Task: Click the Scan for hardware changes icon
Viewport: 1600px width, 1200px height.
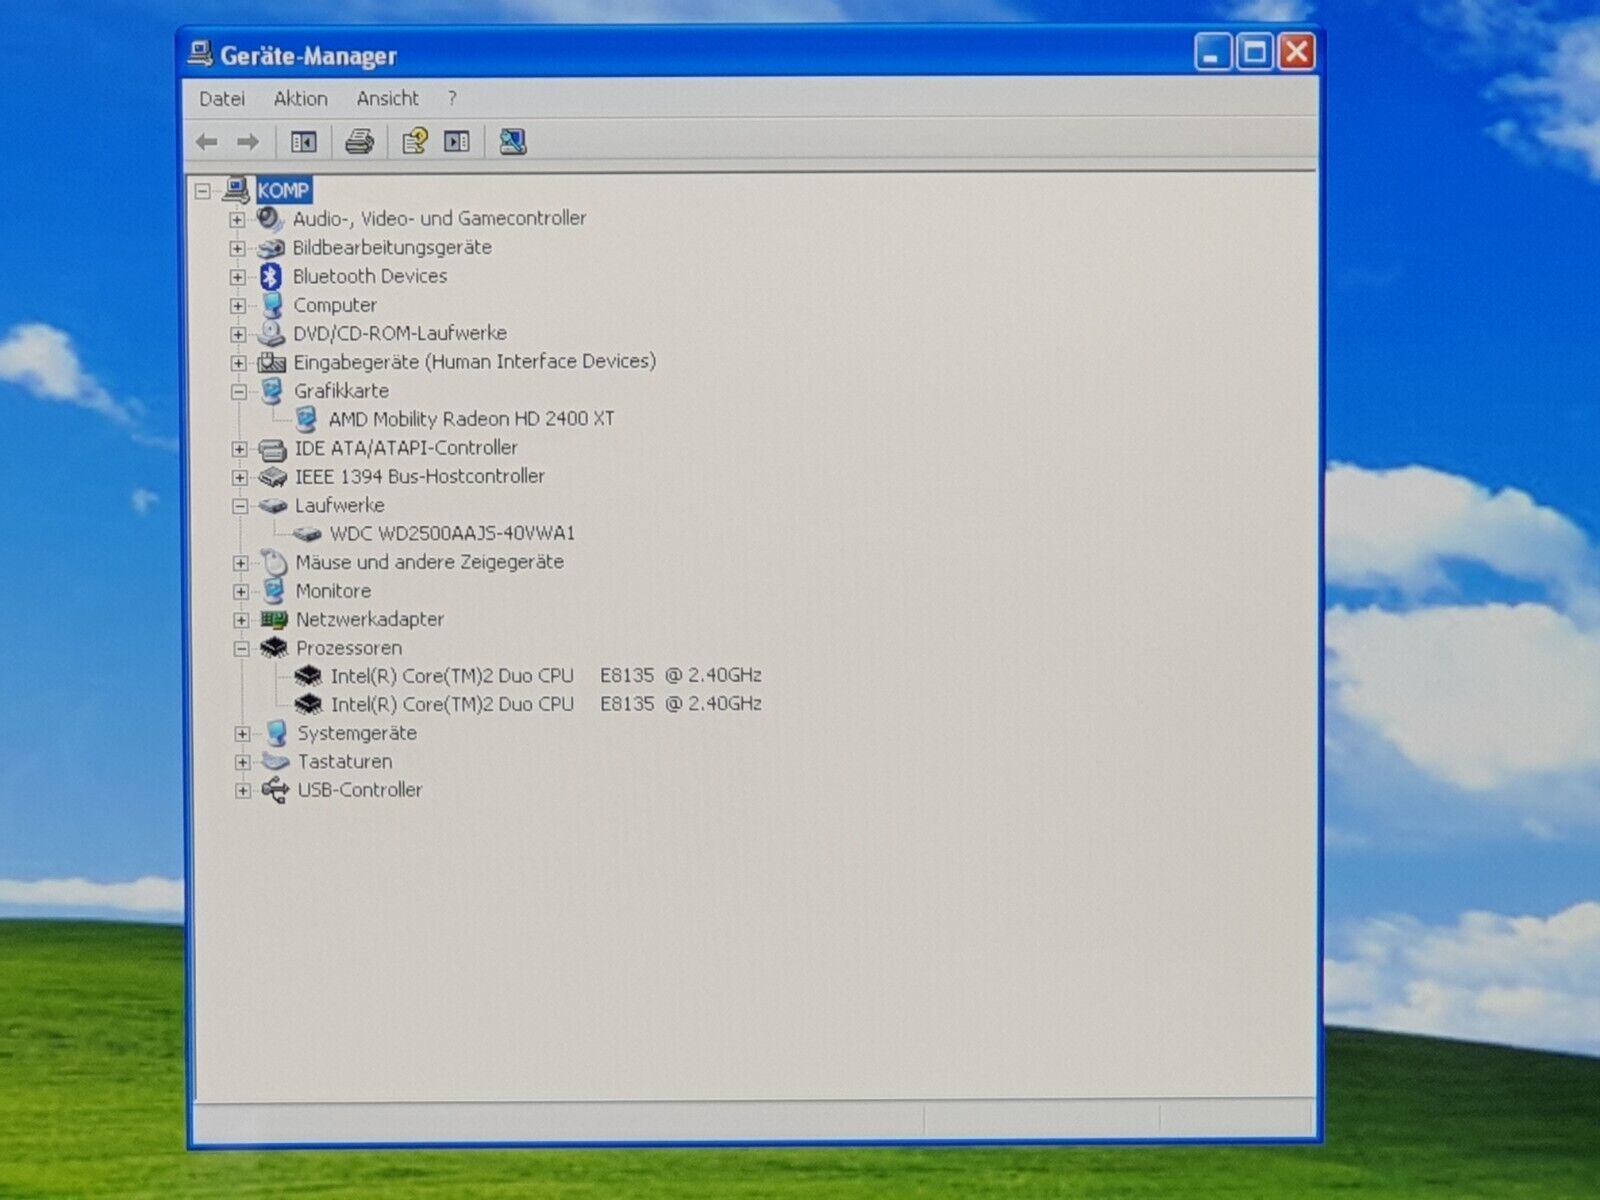Action: pyautogui.click(x=513, y=141)
